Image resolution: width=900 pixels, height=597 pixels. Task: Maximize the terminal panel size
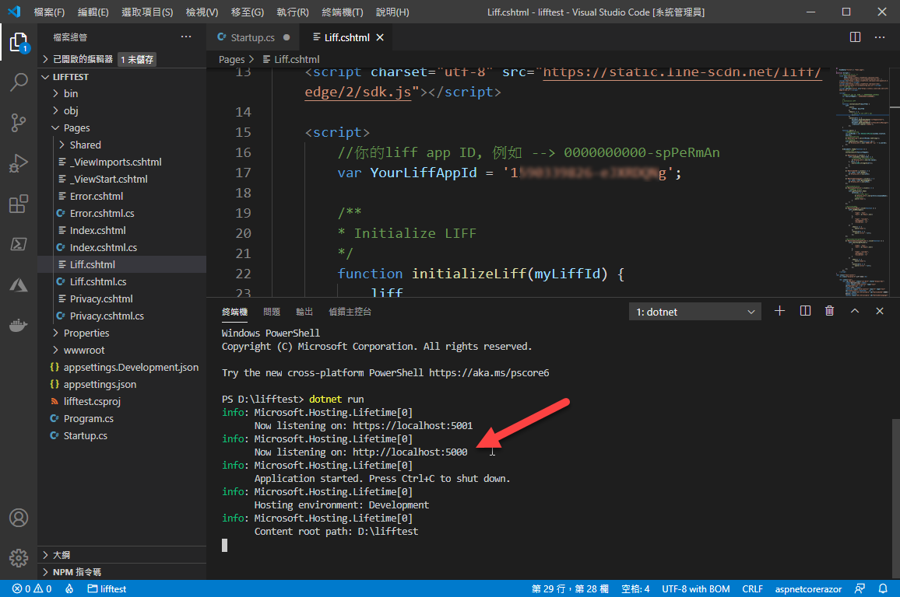coord(855,311)
